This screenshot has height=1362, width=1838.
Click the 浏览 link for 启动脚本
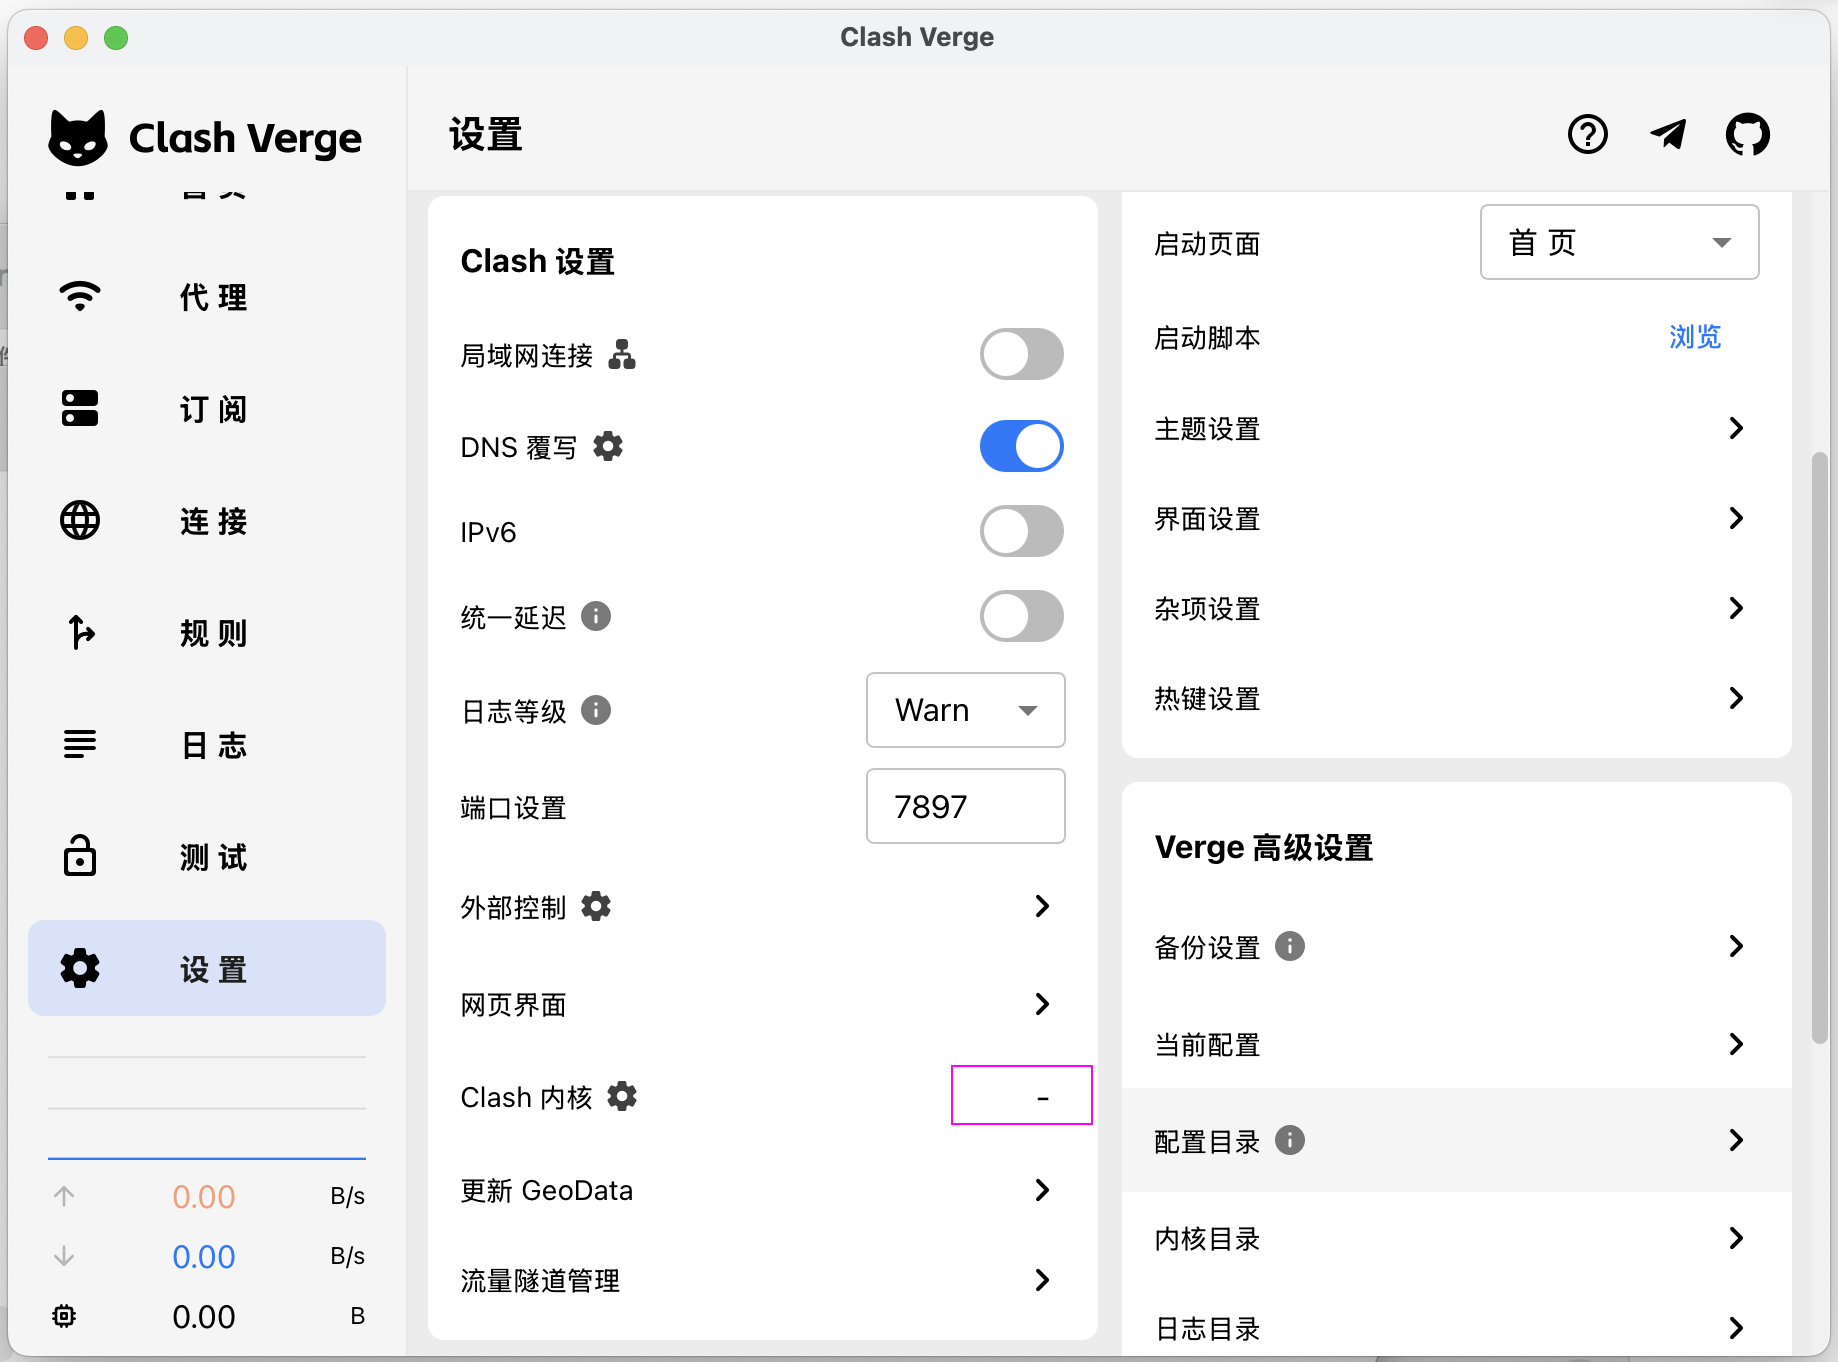coord(1695,337)
